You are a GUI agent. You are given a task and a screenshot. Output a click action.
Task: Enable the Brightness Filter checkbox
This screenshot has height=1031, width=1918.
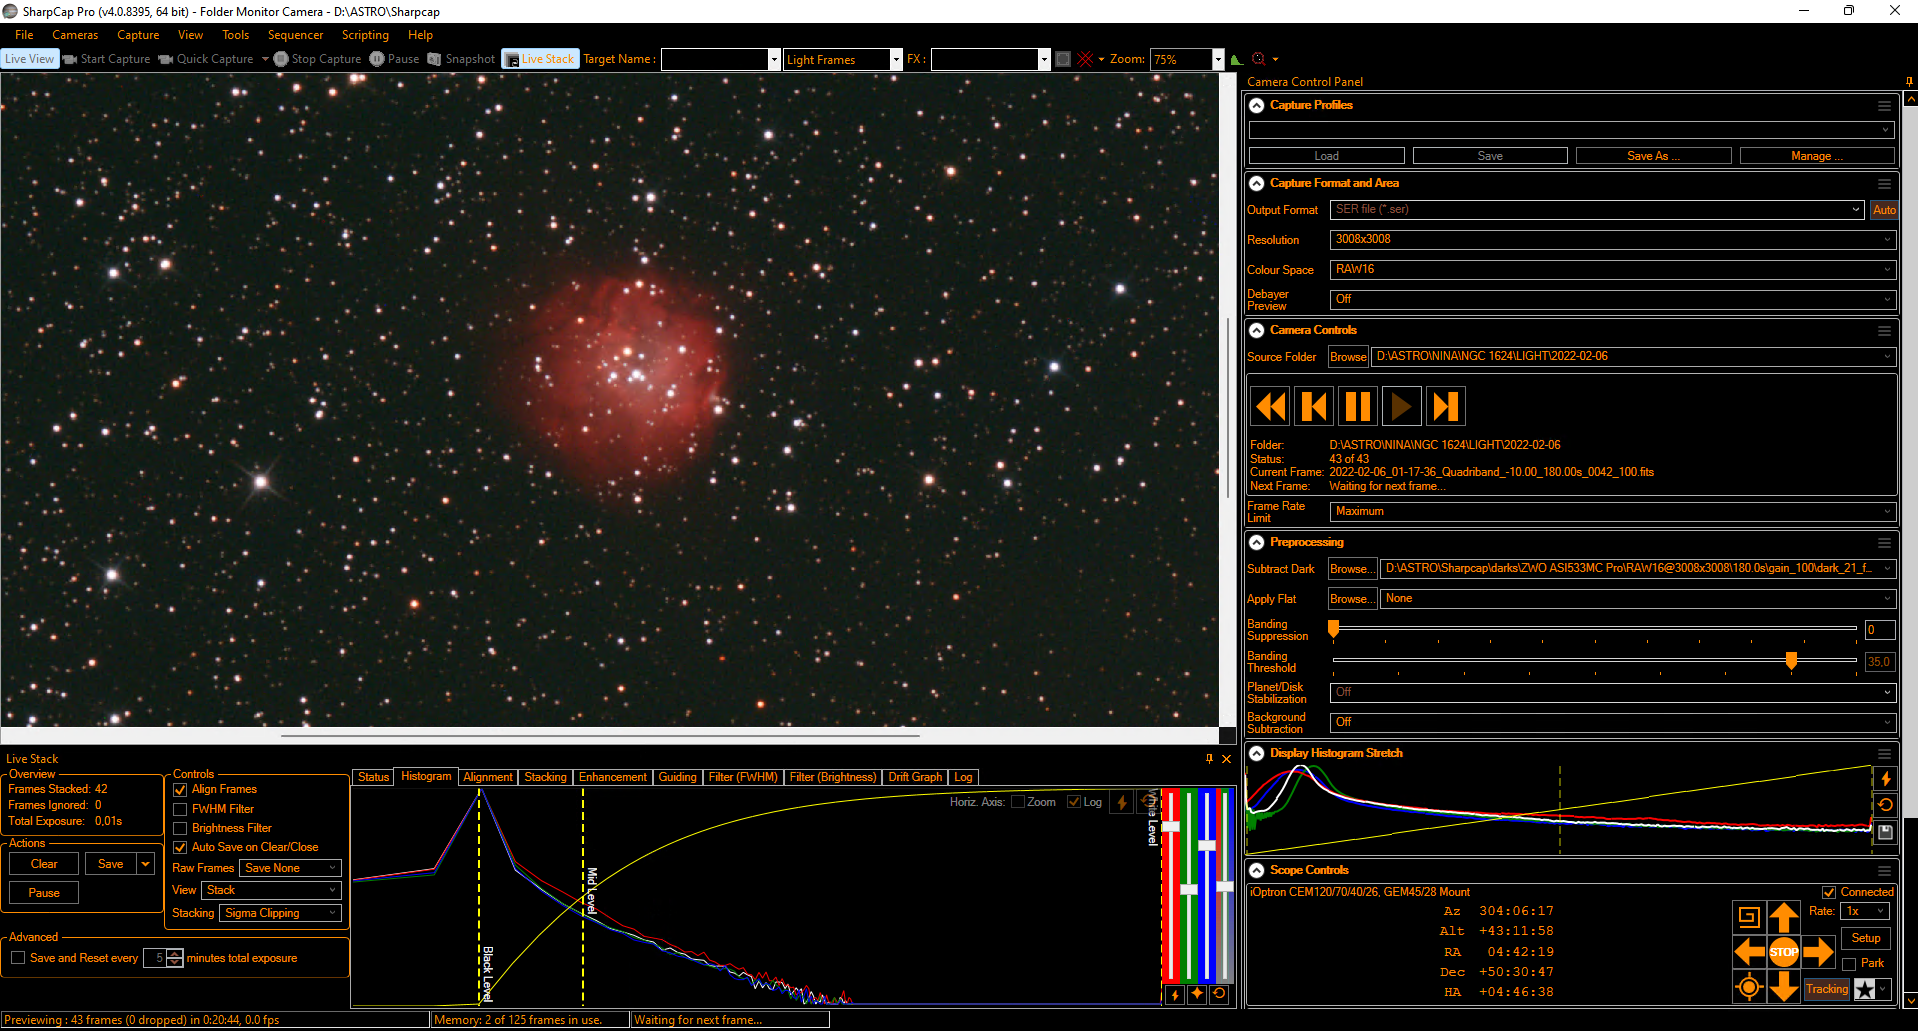[181, 828]
